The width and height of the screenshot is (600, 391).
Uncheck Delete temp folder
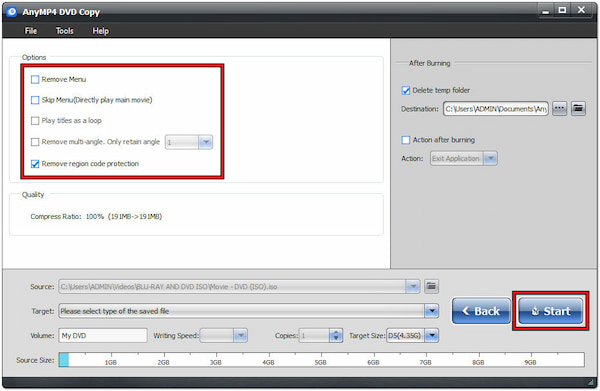406,91
